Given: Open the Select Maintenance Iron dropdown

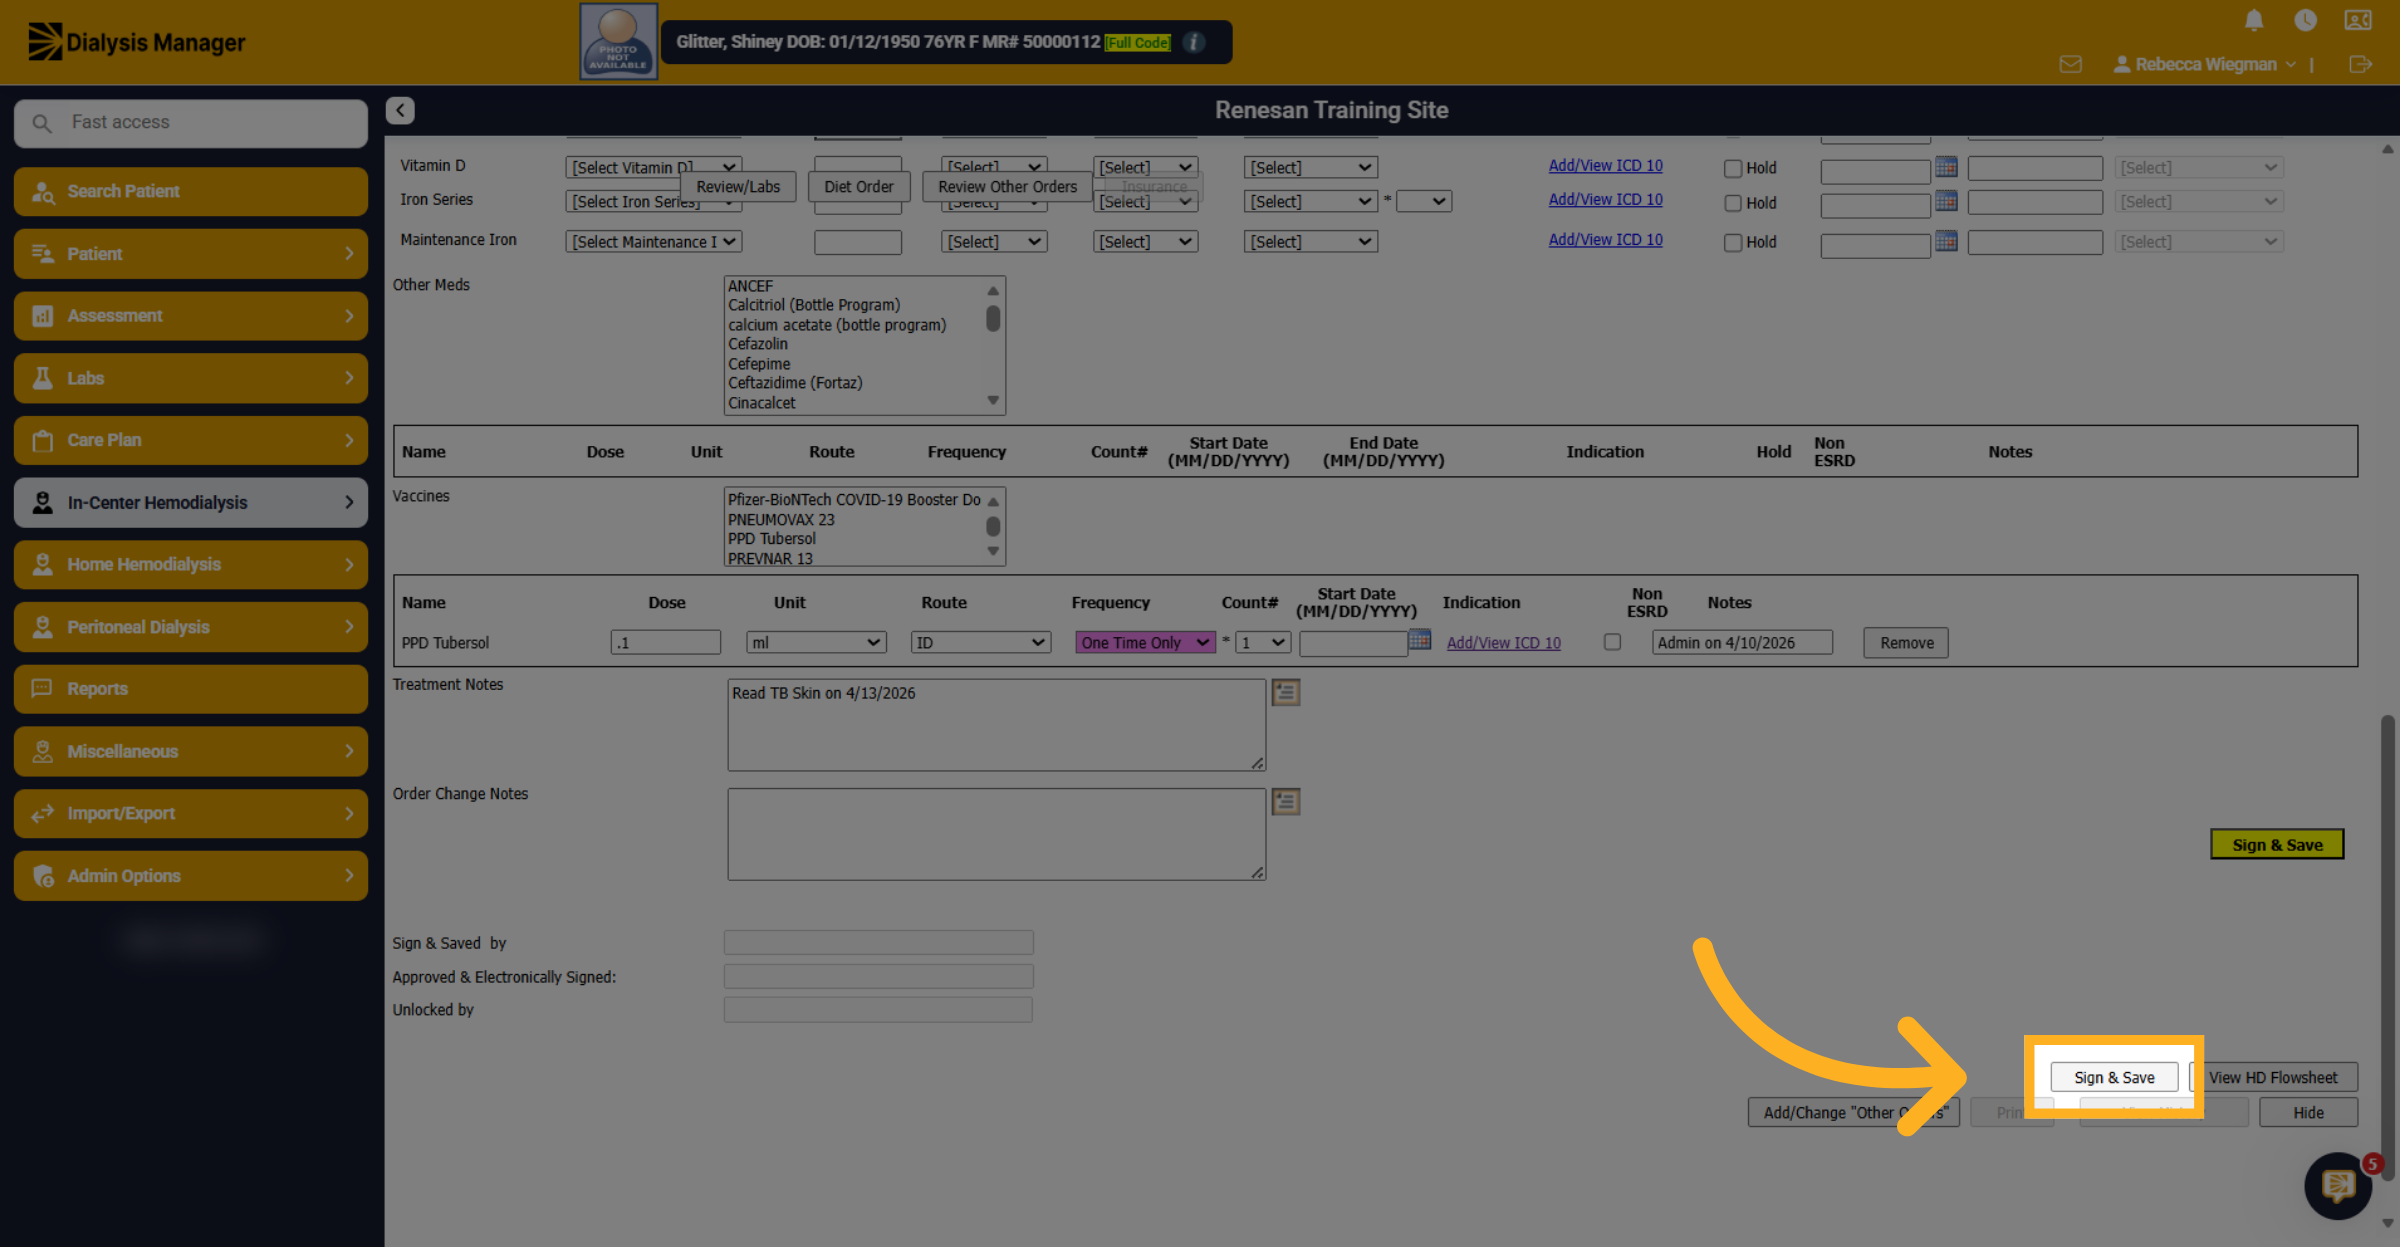Looking at the screenshot, I should pyautogui.click(x=653, y=242).
